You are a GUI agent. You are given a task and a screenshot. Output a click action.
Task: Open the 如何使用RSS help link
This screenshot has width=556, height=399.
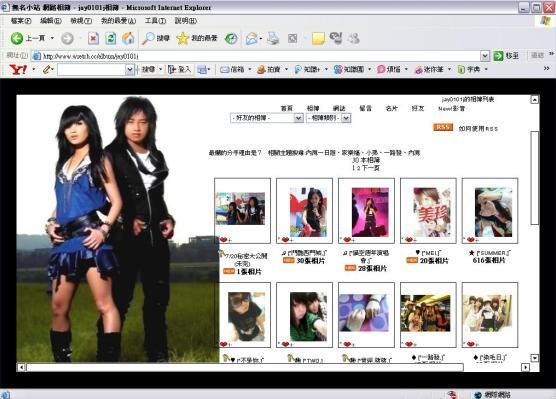click(x=478, y=128)
